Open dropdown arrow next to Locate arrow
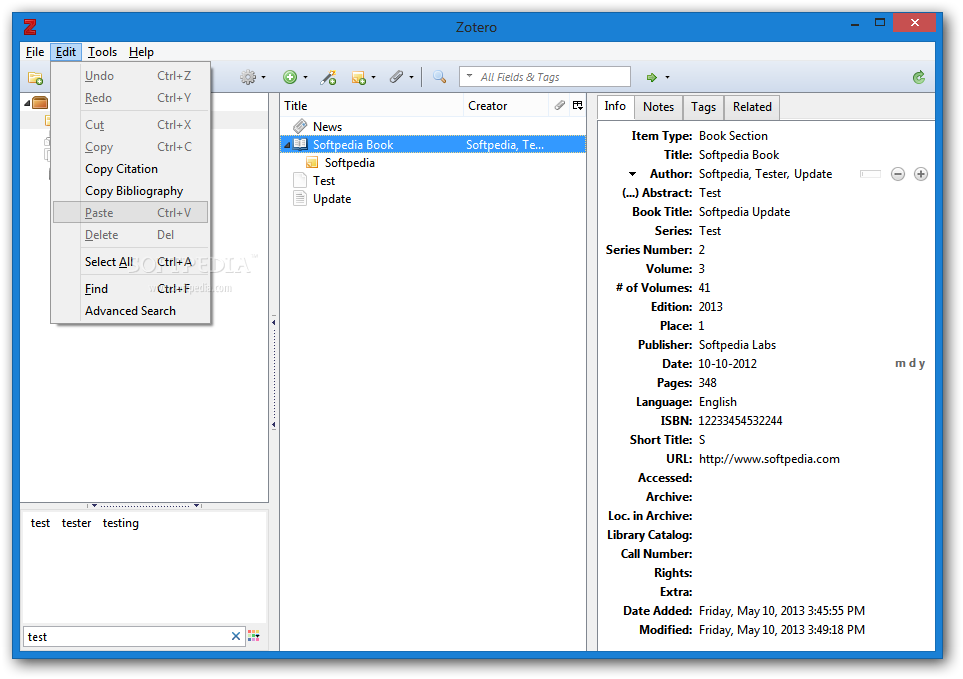Screen dimensions: 963x679 668,77
